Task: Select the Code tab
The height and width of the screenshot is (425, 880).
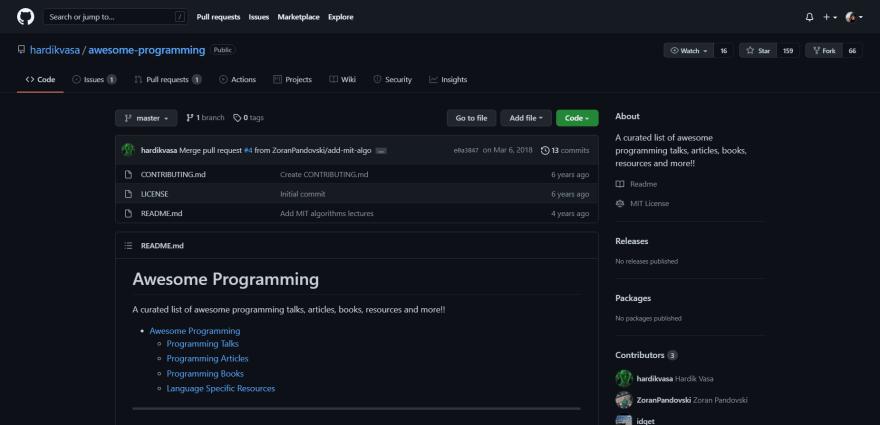Action: tap(40, 80)
